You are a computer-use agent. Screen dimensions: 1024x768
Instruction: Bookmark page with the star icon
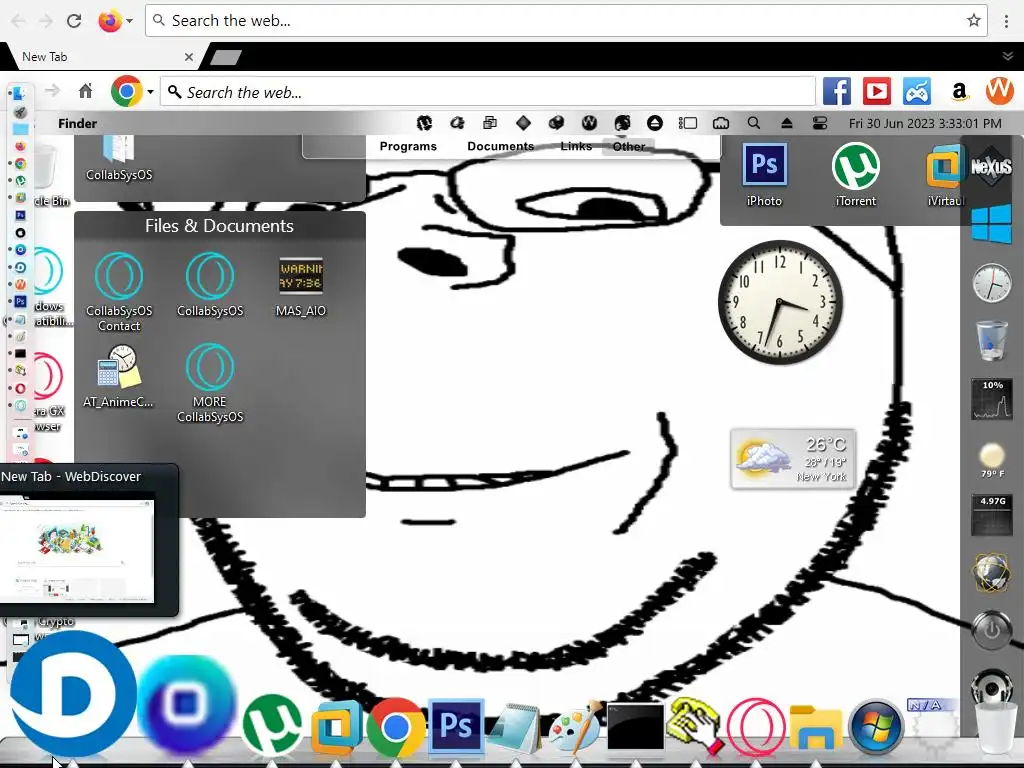974,20
